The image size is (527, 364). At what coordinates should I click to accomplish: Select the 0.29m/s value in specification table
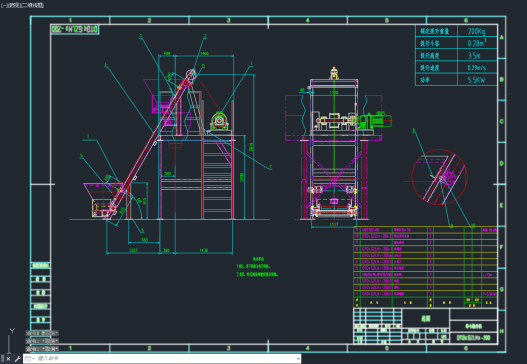coord(477,68)
